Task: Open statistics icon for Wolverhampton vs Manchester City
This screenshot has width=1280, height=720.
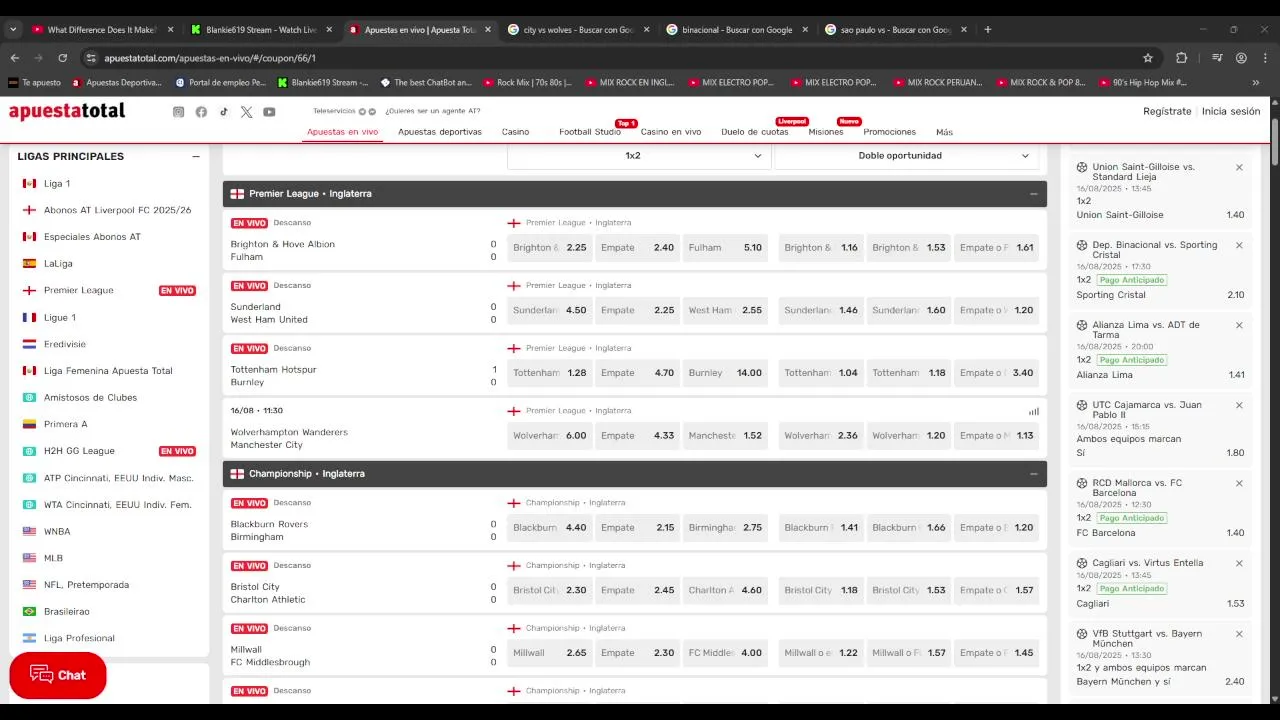Action: [x=1034, y=411]
